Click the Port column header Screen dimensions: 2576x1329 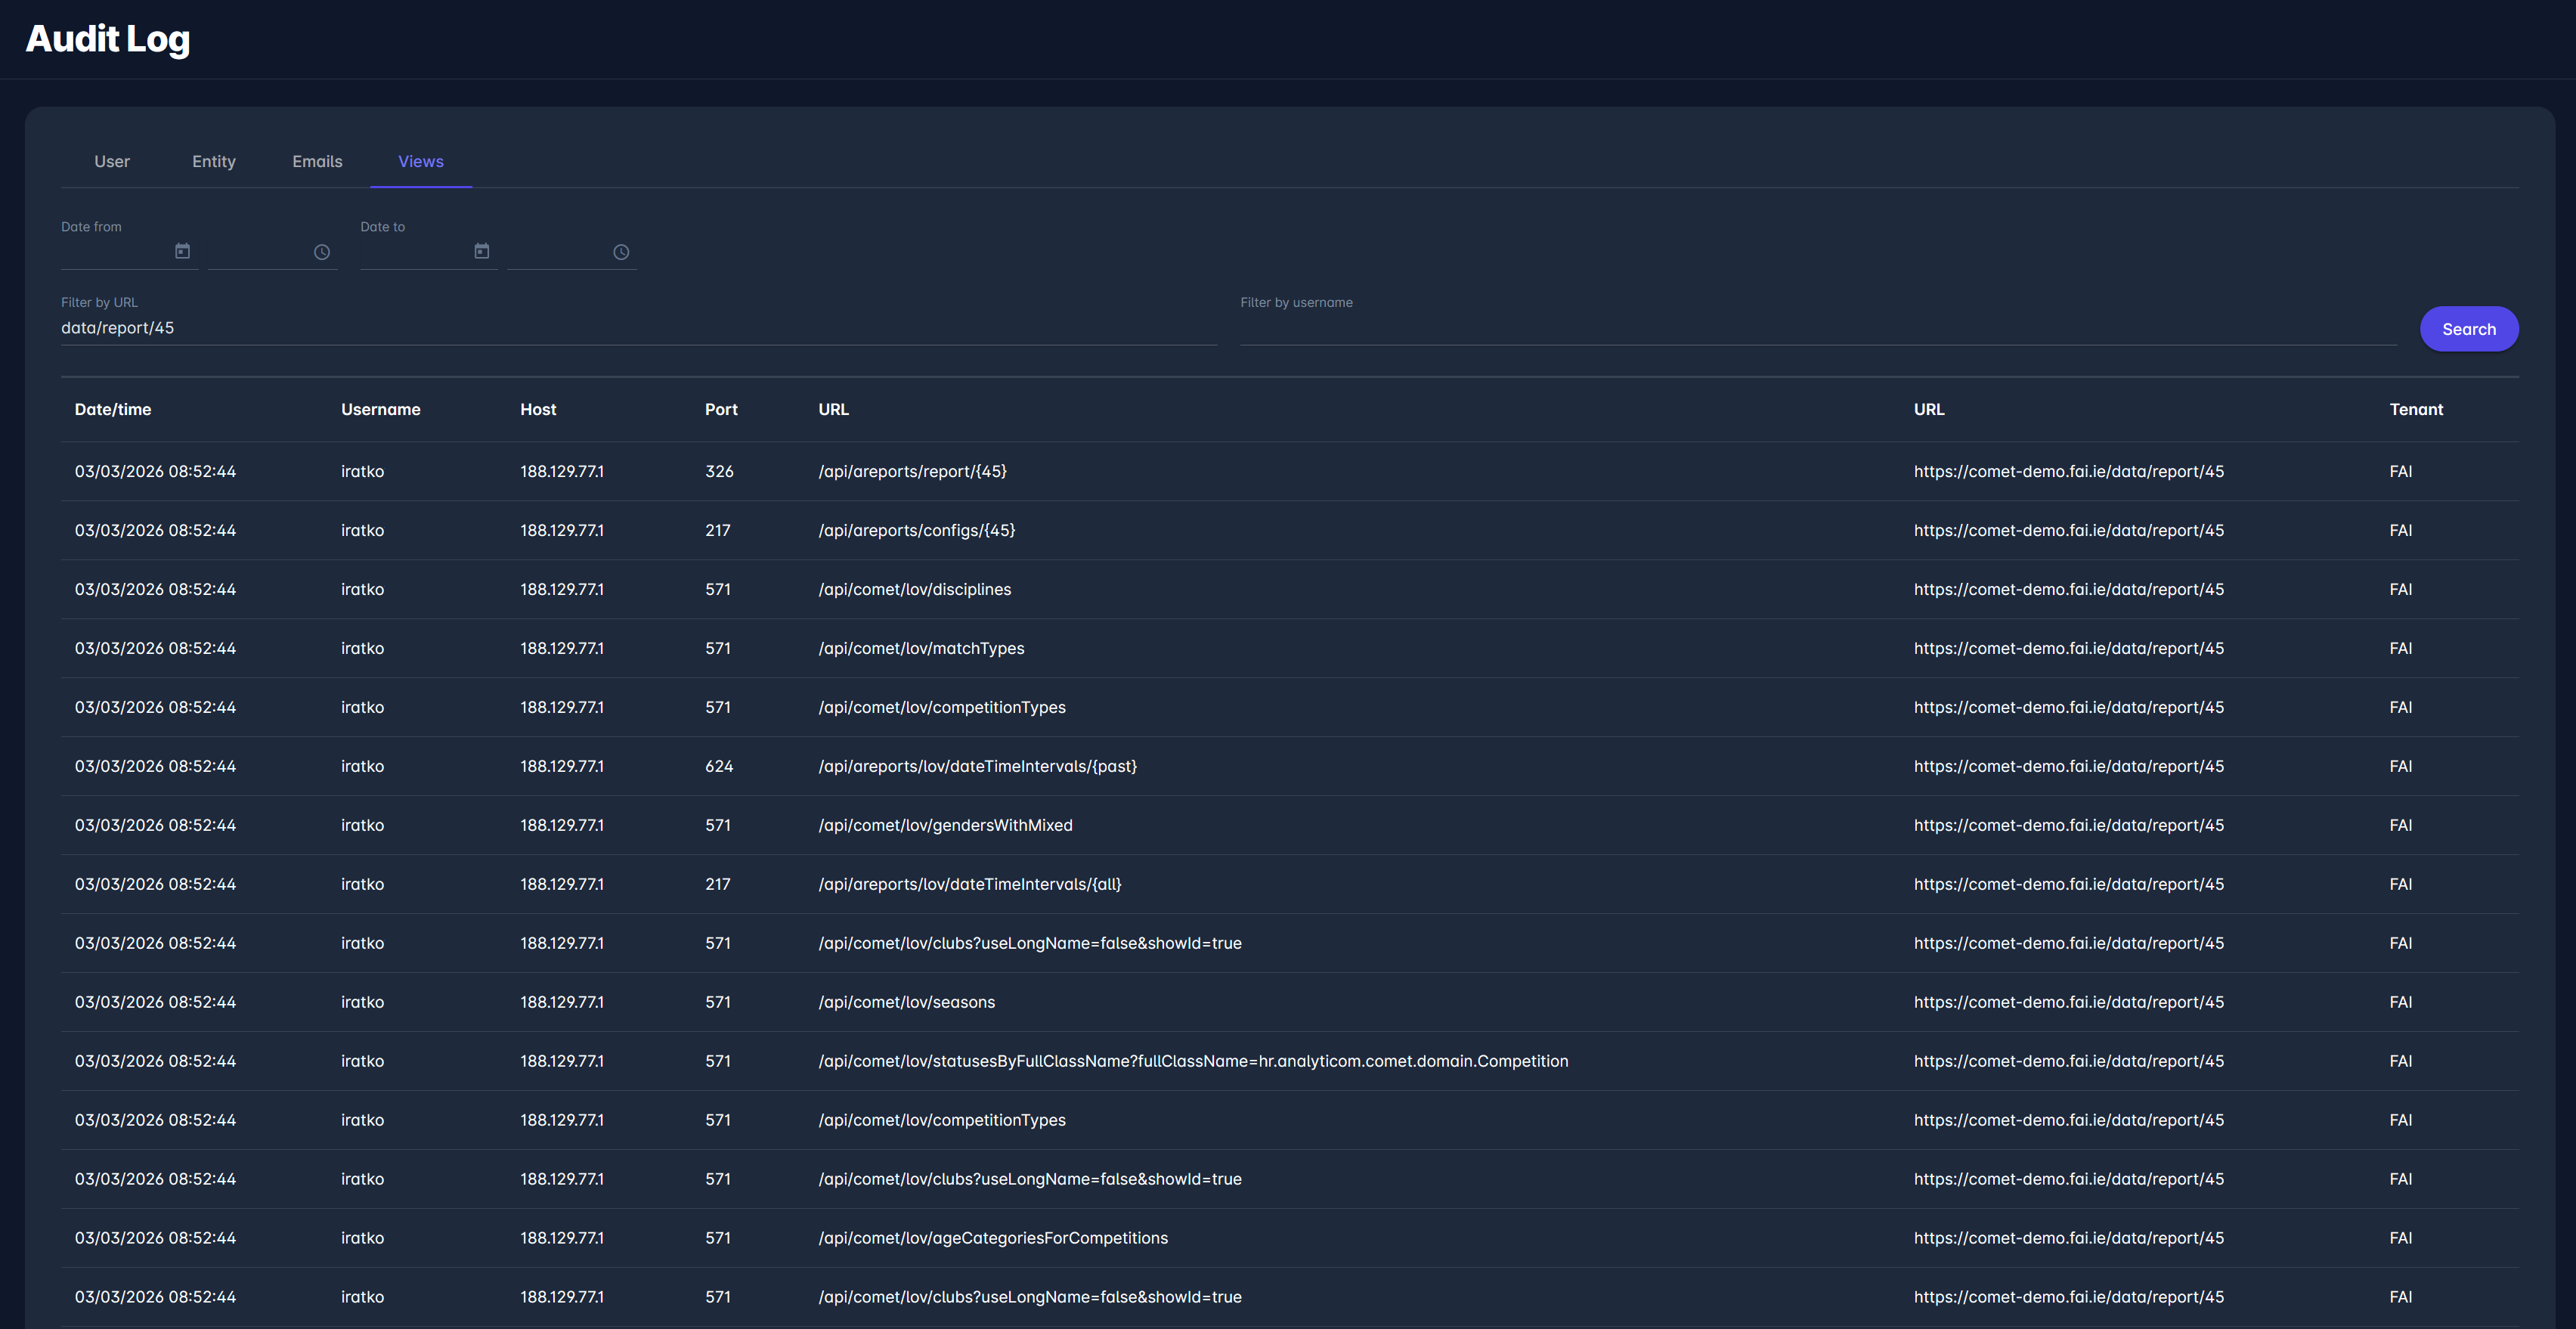[720, 409]
